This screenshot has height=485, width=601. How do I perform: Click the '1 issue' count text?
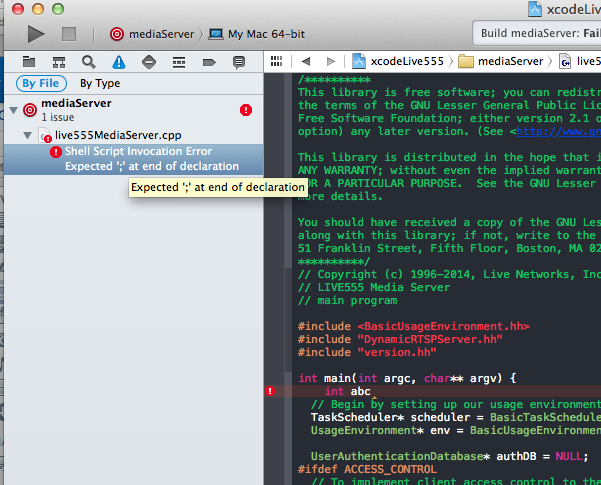58,117
